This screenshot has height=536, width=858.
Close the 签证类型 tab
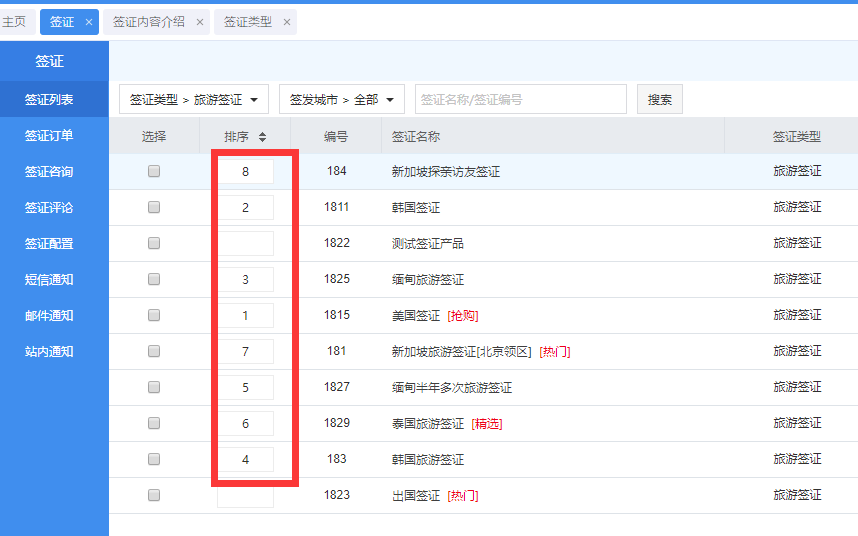[x=286, y=22]
